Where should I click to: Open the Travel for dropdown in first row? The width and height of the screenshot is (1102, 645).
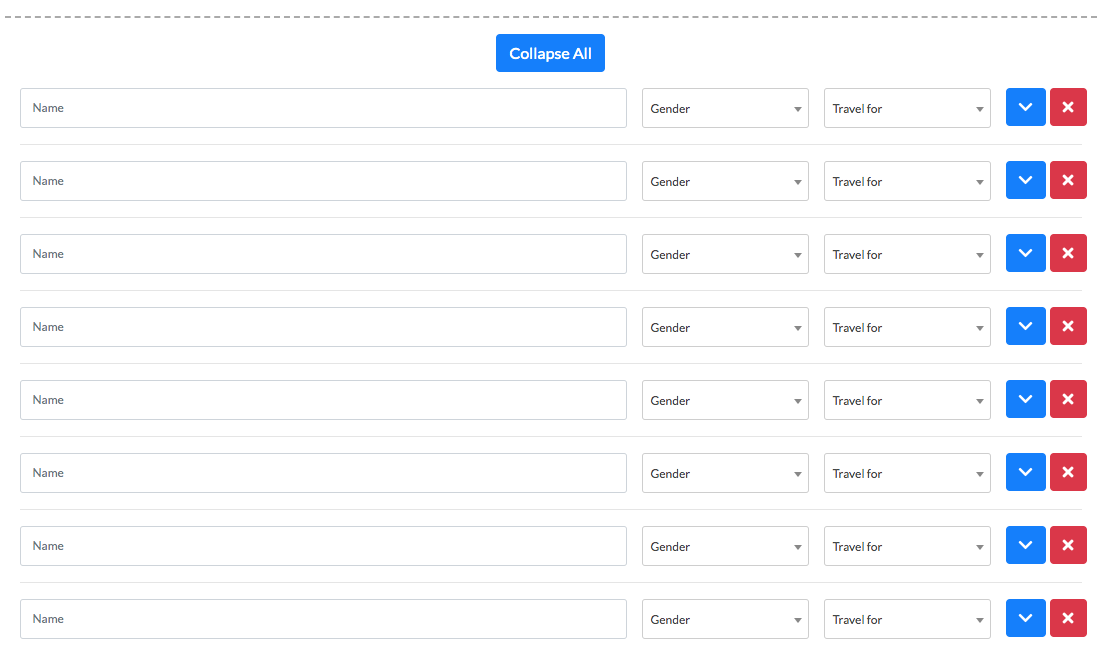click(907, 108)
